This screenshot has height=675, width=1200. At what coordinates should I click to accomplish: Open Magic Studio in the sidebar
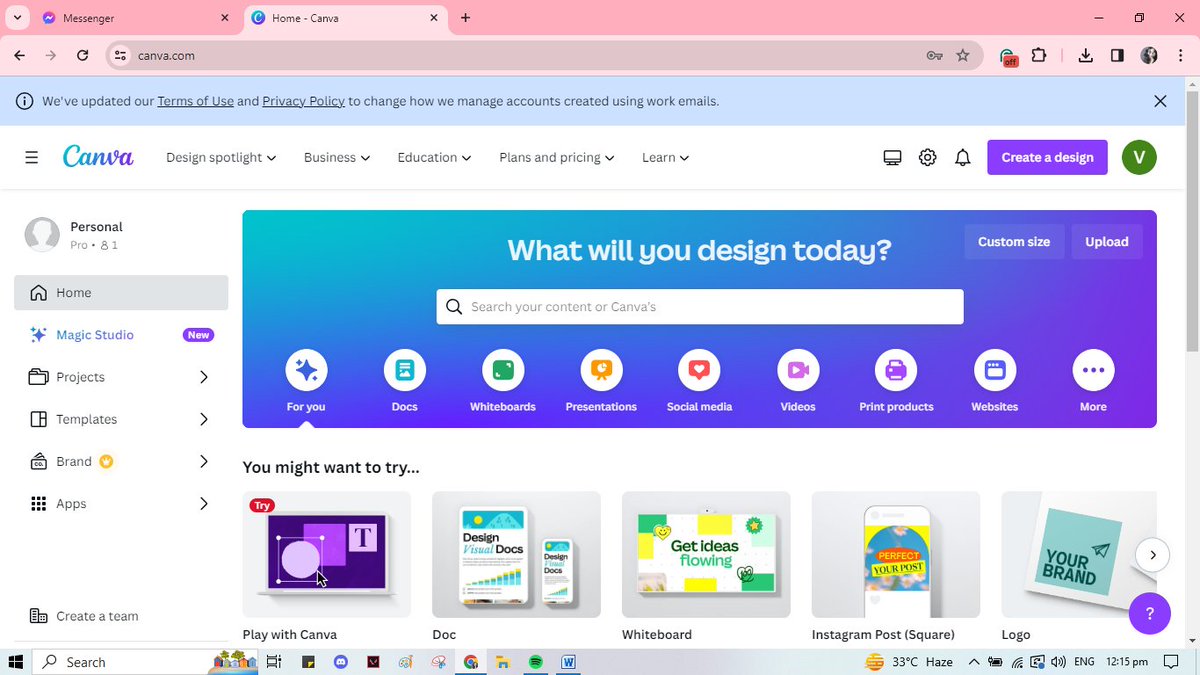[121, 335]
